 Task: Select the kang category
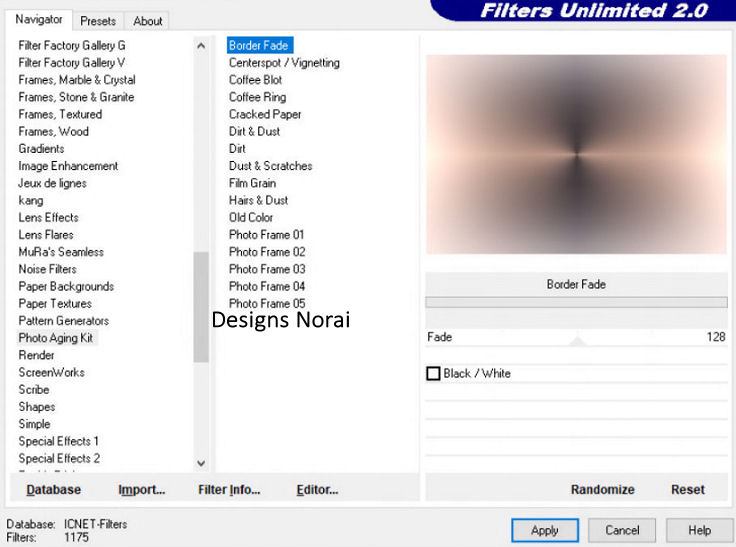point(31,200)
